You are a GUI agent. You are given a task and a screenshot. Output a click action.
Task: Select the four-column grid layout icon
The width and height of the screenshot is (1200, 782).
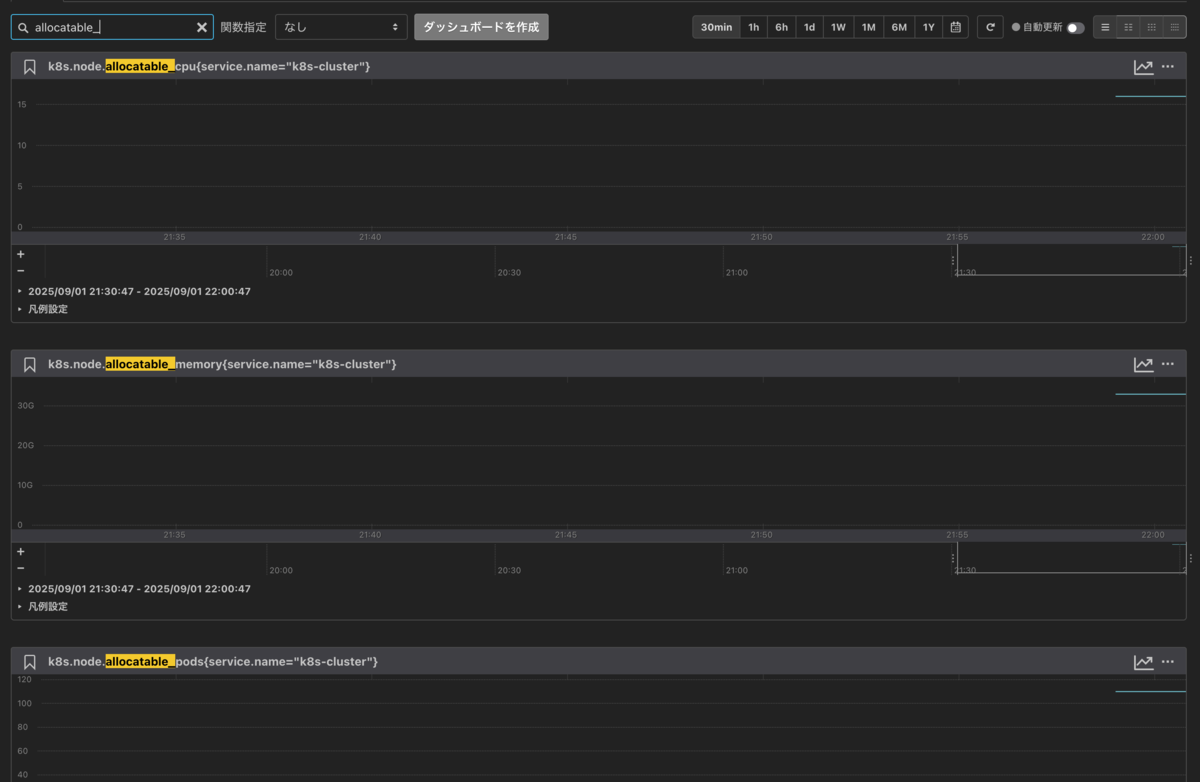tap(1177, 27)
